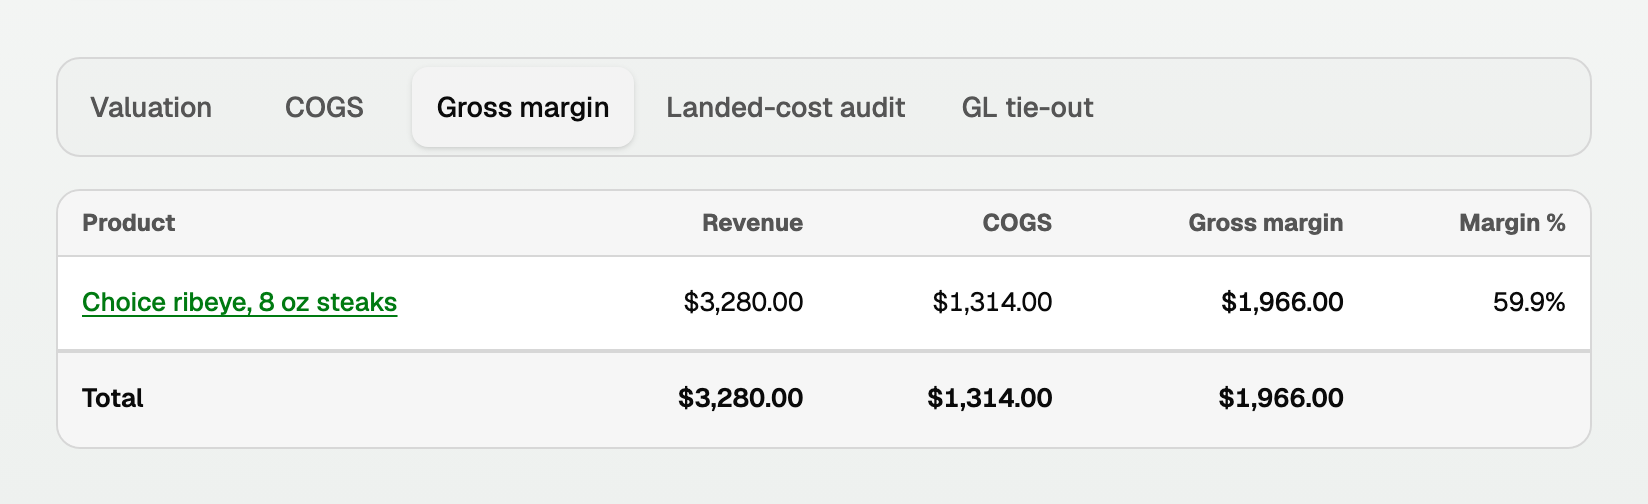Select Total row revenue $3,280.00

click(x=740, y=398)
